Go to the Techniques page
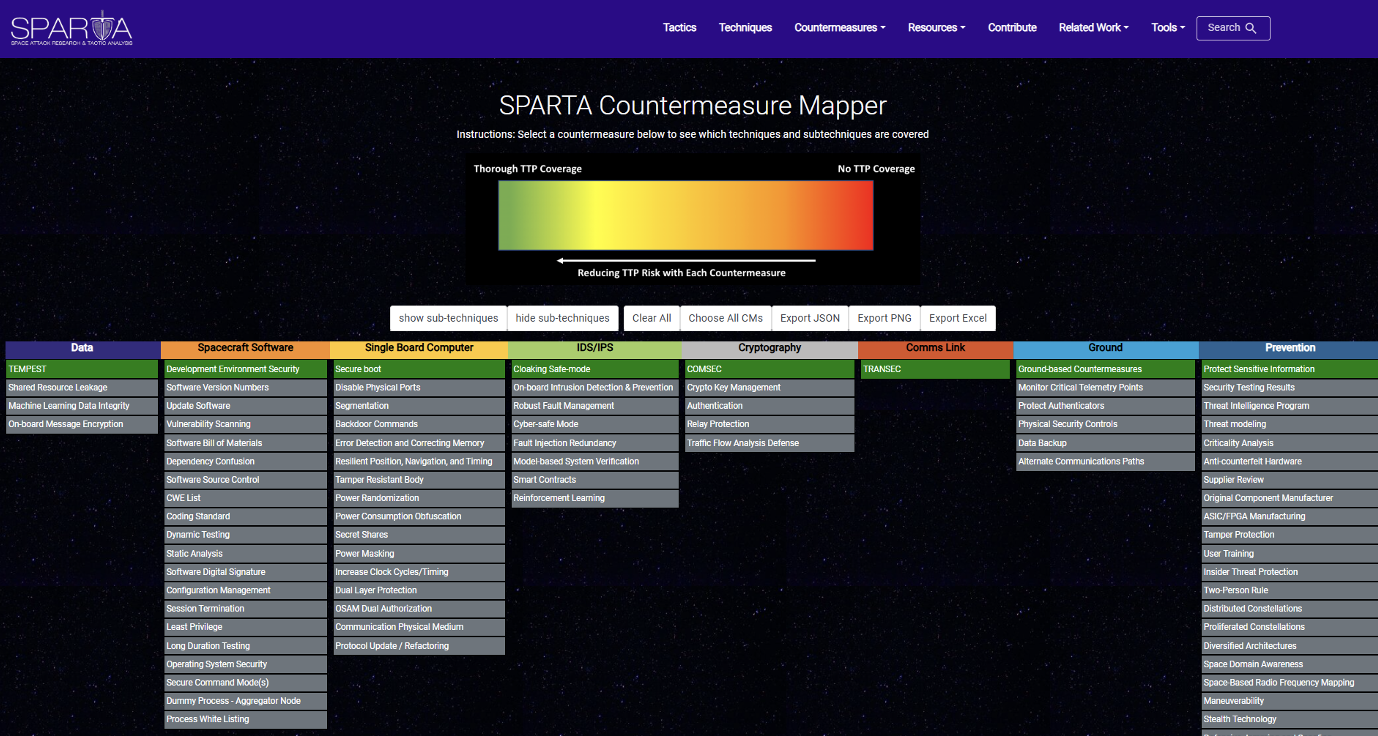1378x736 pixels. pyautogui.click(x=745, y=28)
